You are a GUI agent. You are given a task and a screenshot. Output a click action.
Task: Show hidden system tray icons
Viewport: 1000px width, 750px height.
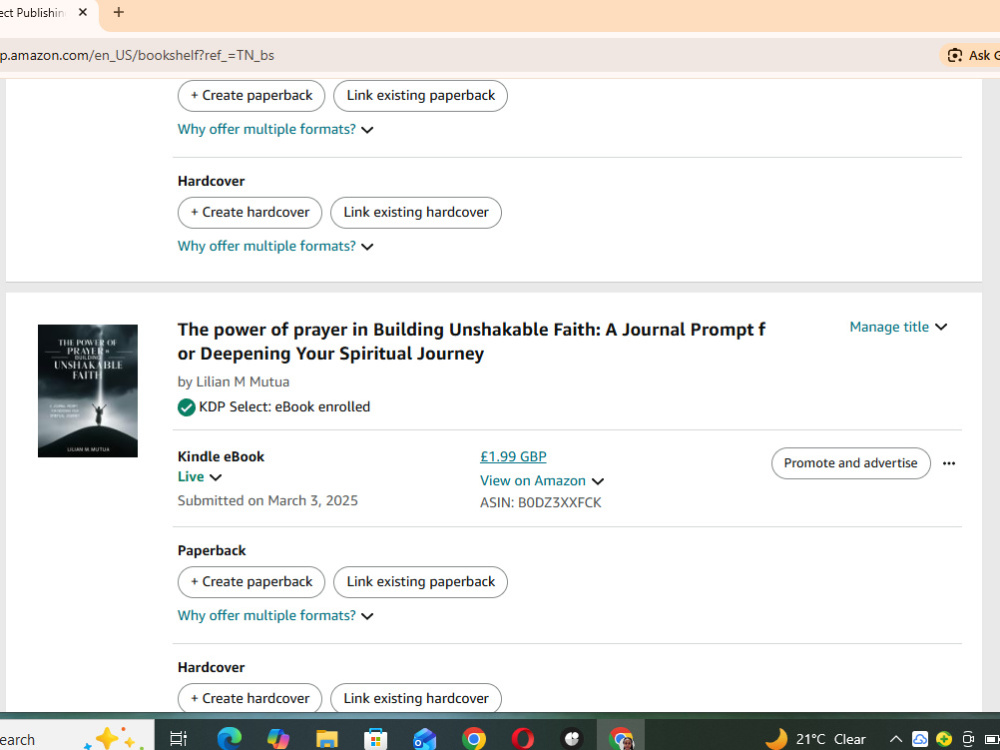[x=895, y=739]
